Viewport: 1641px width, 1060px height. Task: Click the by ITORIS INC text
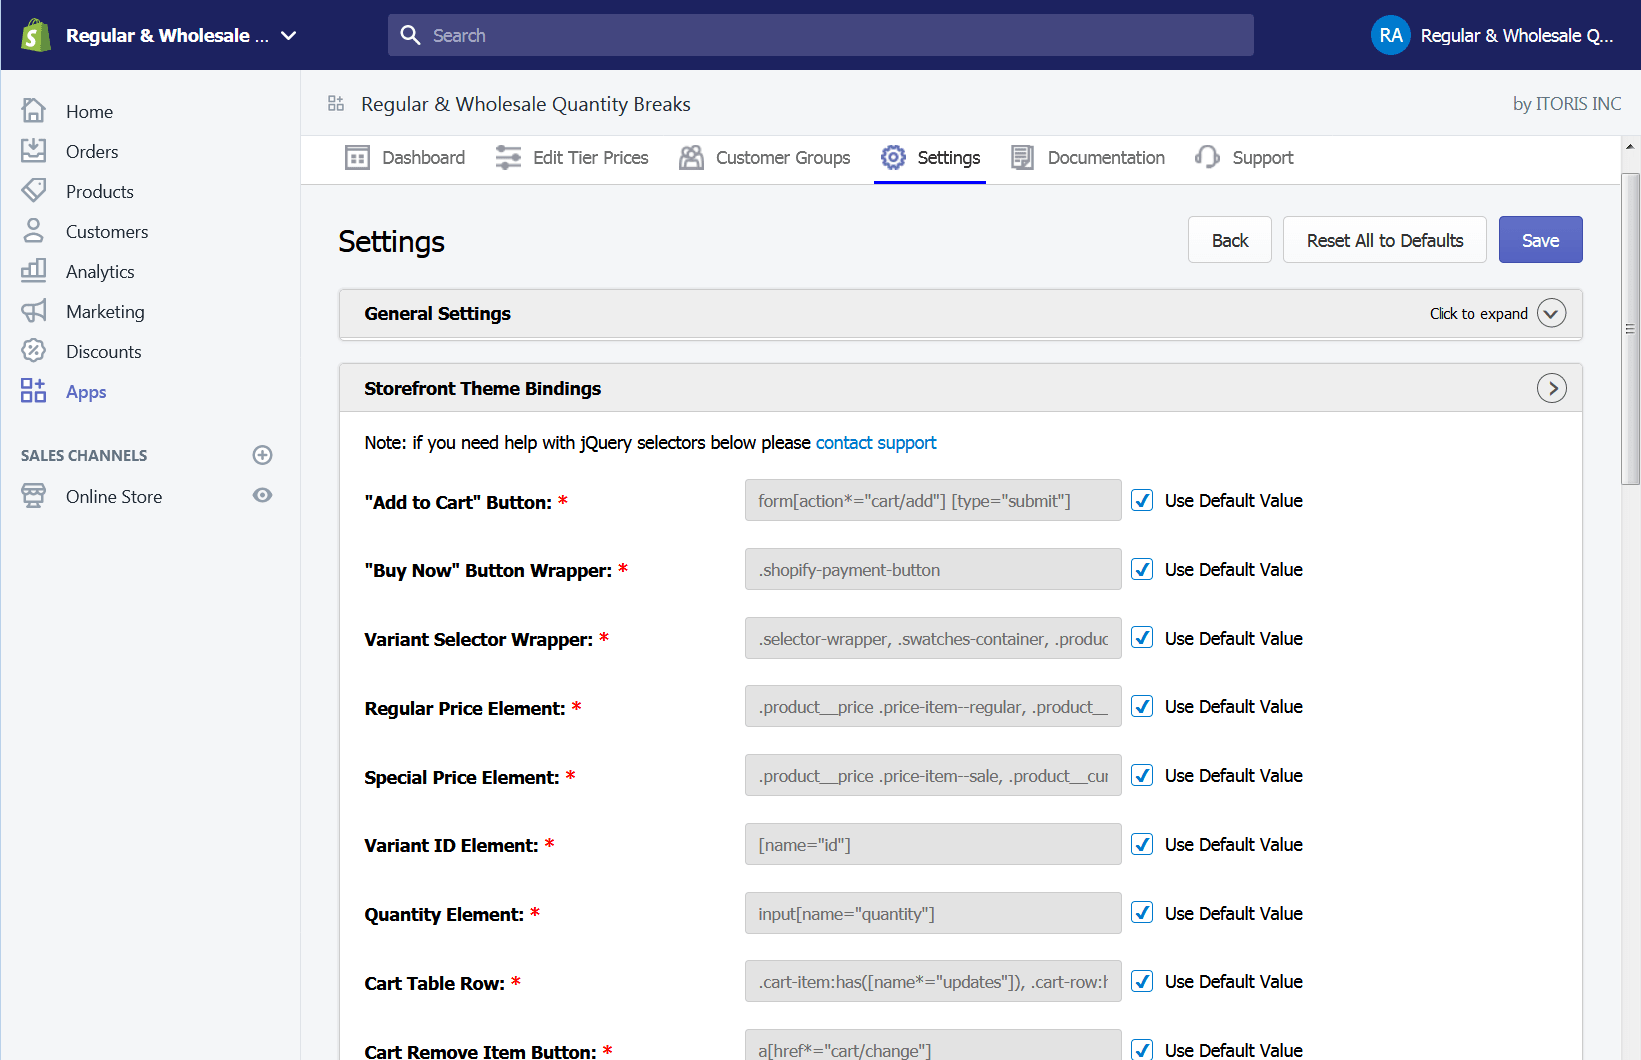click(x=1567, y=104)
